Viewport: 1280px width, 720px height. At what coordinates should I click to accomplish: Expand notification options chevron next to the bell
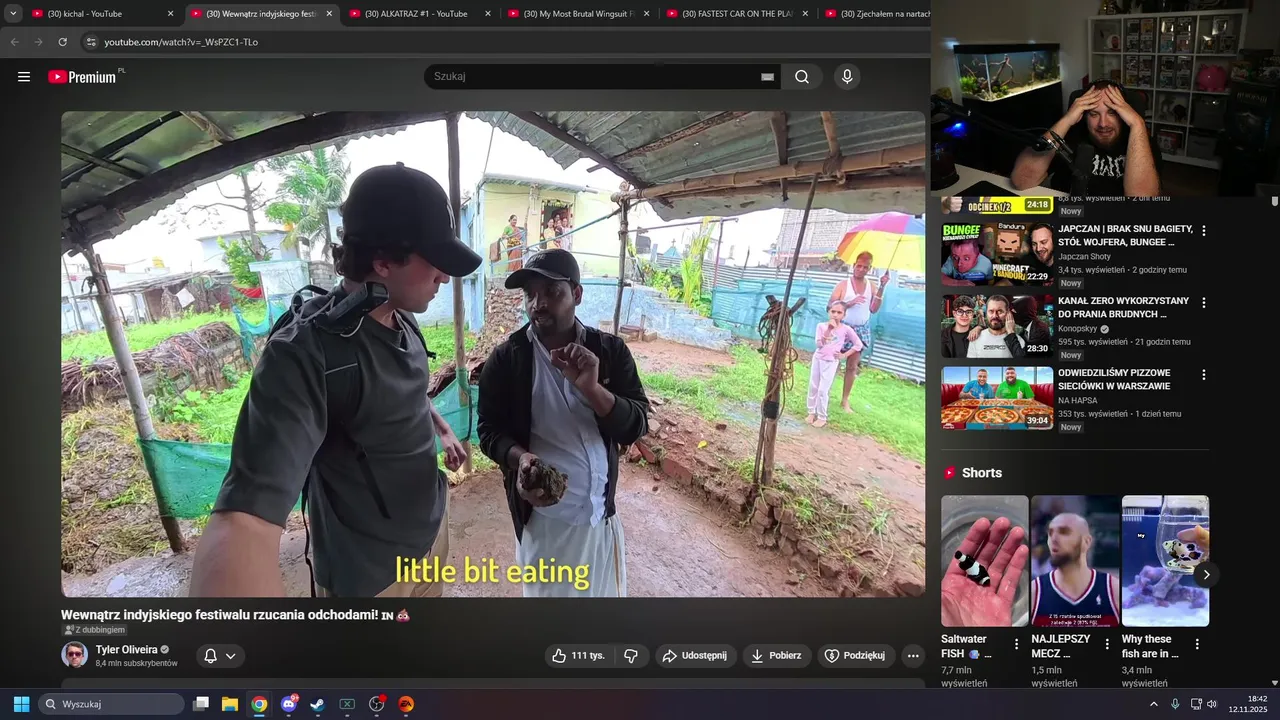(x=231, y=656)
